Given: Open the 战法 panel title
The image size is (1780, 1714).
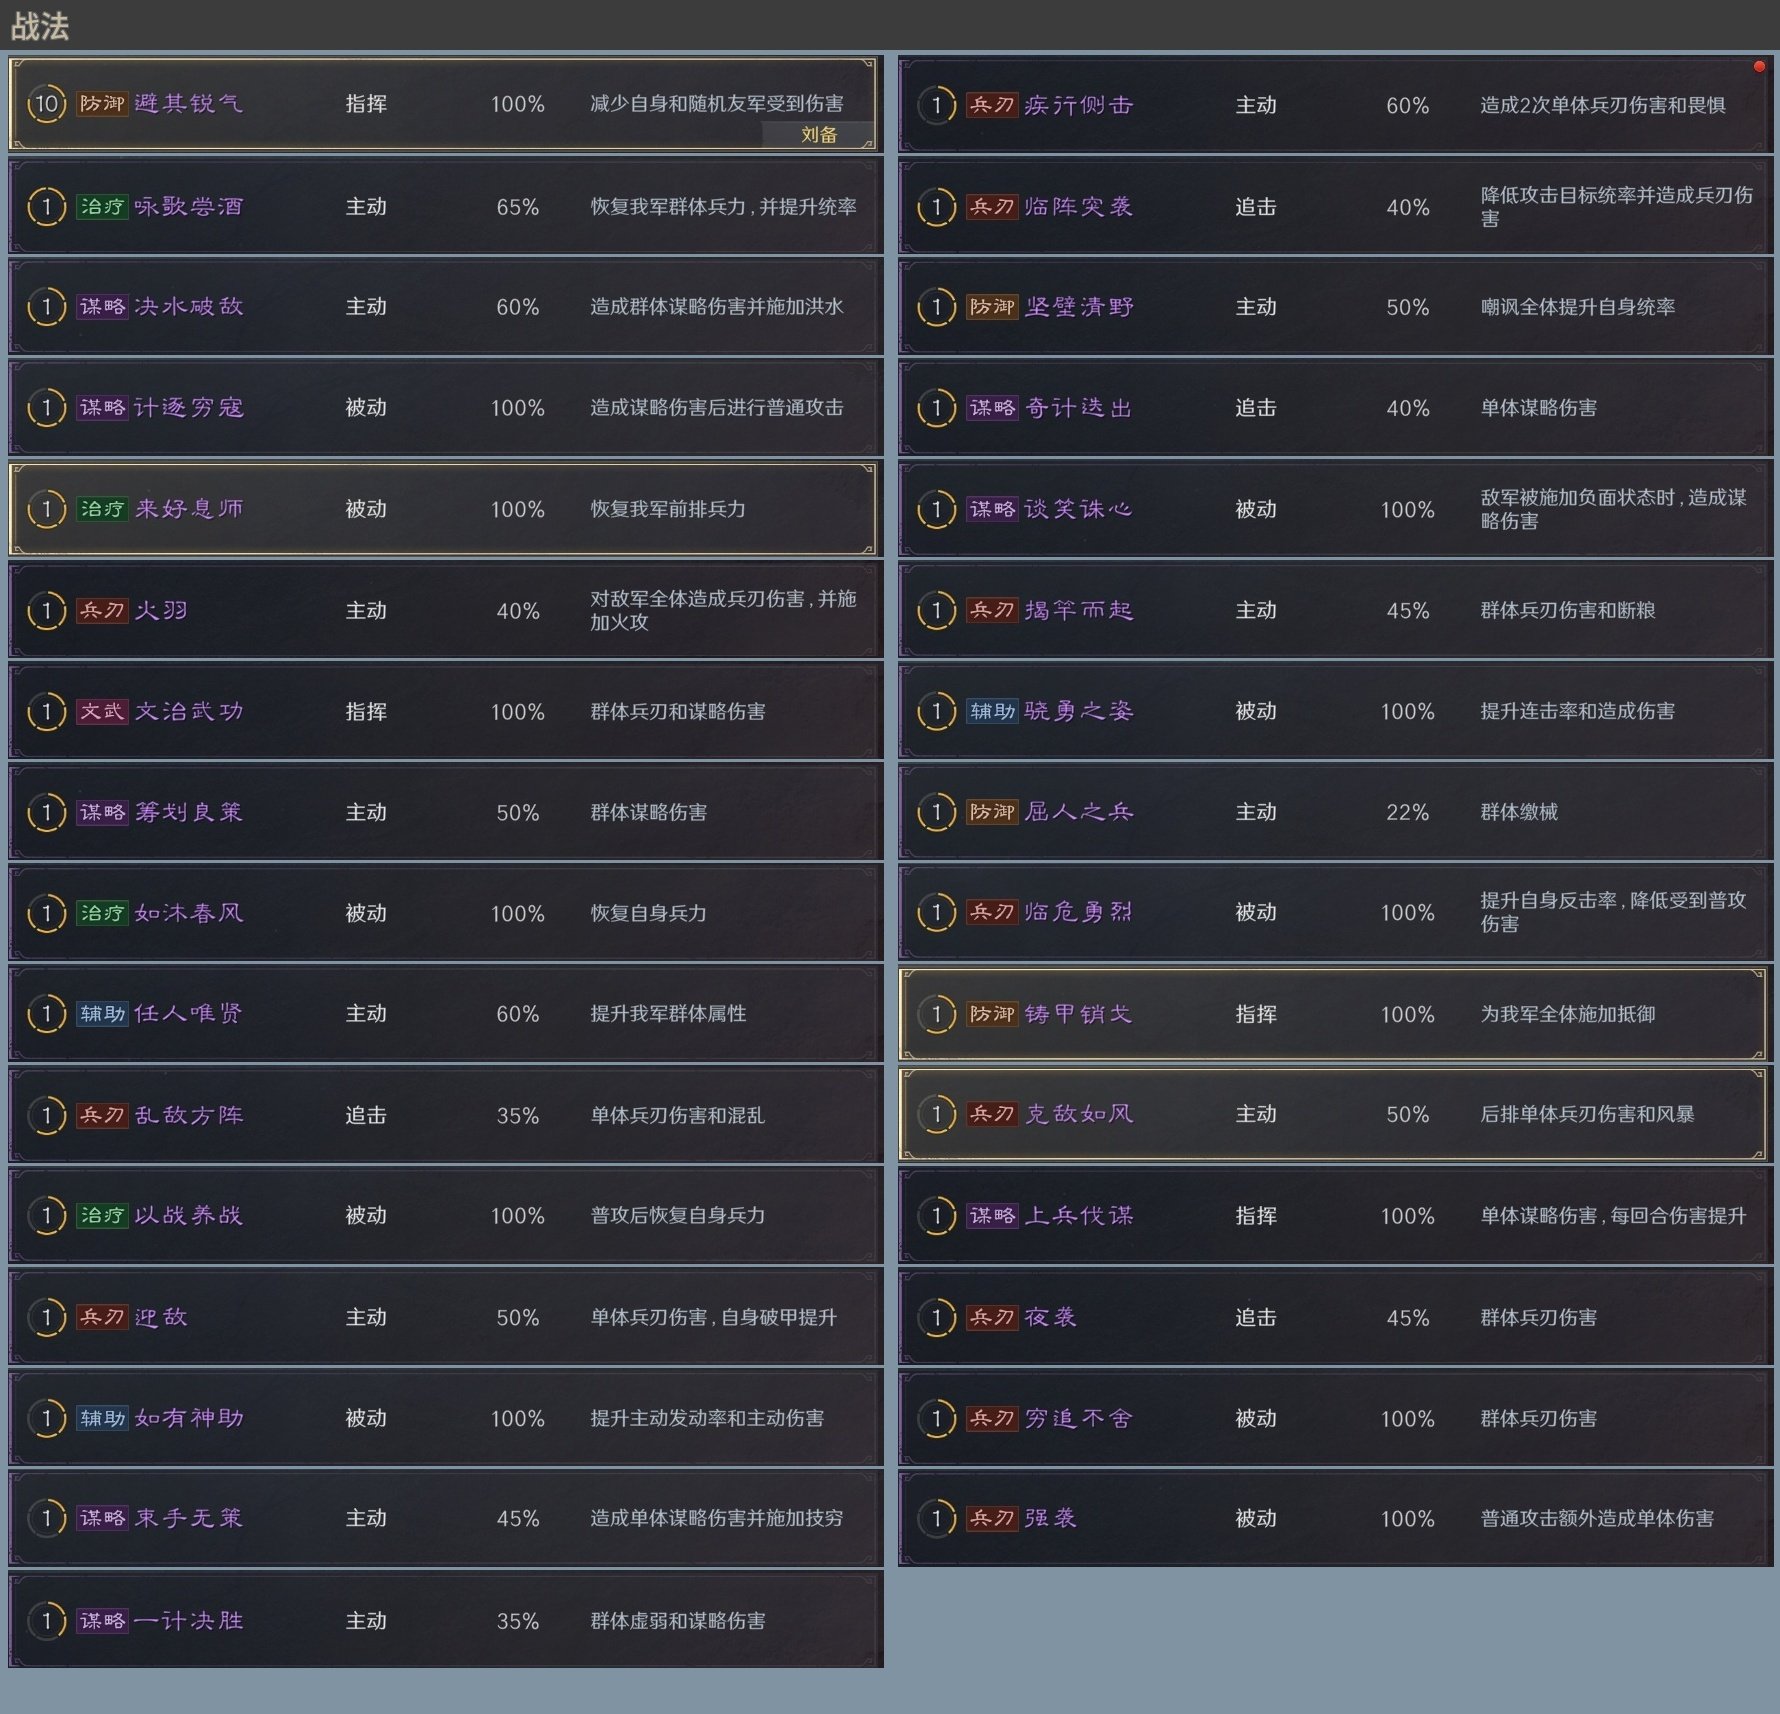Looking at the screenshot, I should [40, 27].
